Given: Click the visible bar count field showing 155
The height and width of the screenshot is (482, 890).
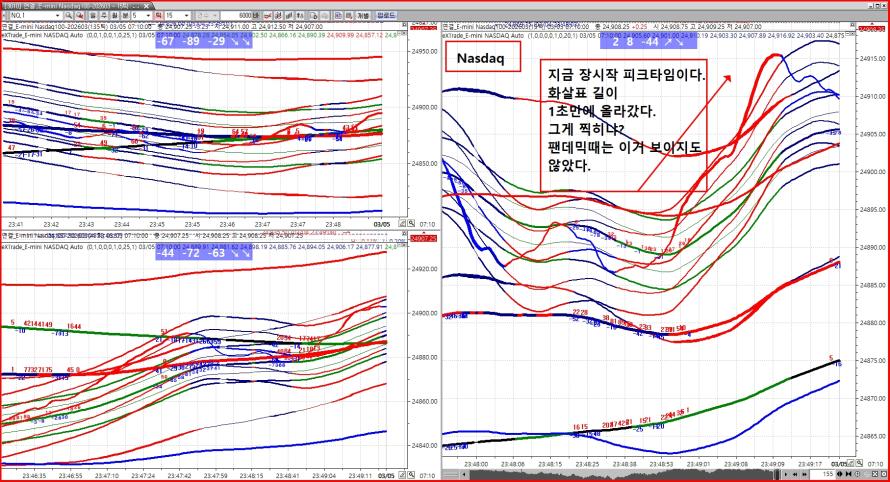Looking at the screenshot, I should click(x=822, y=474).
